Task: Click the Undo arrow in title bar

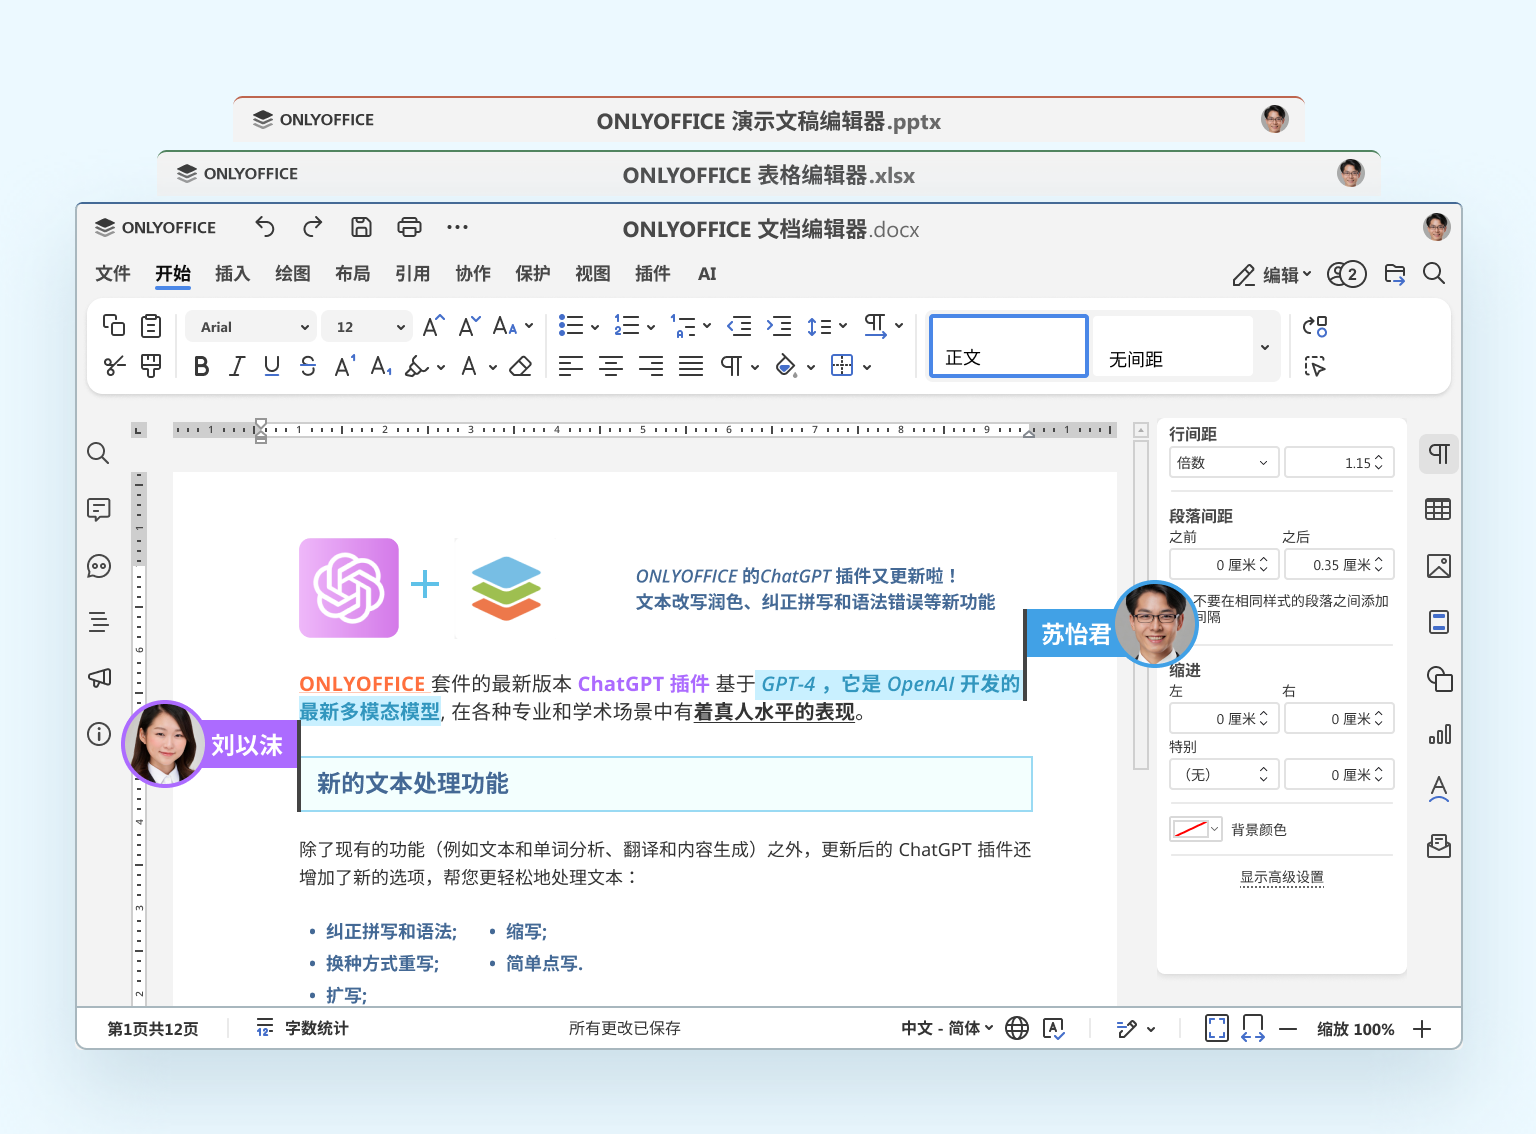Action: pyautogui.click(x=265, y=227)
